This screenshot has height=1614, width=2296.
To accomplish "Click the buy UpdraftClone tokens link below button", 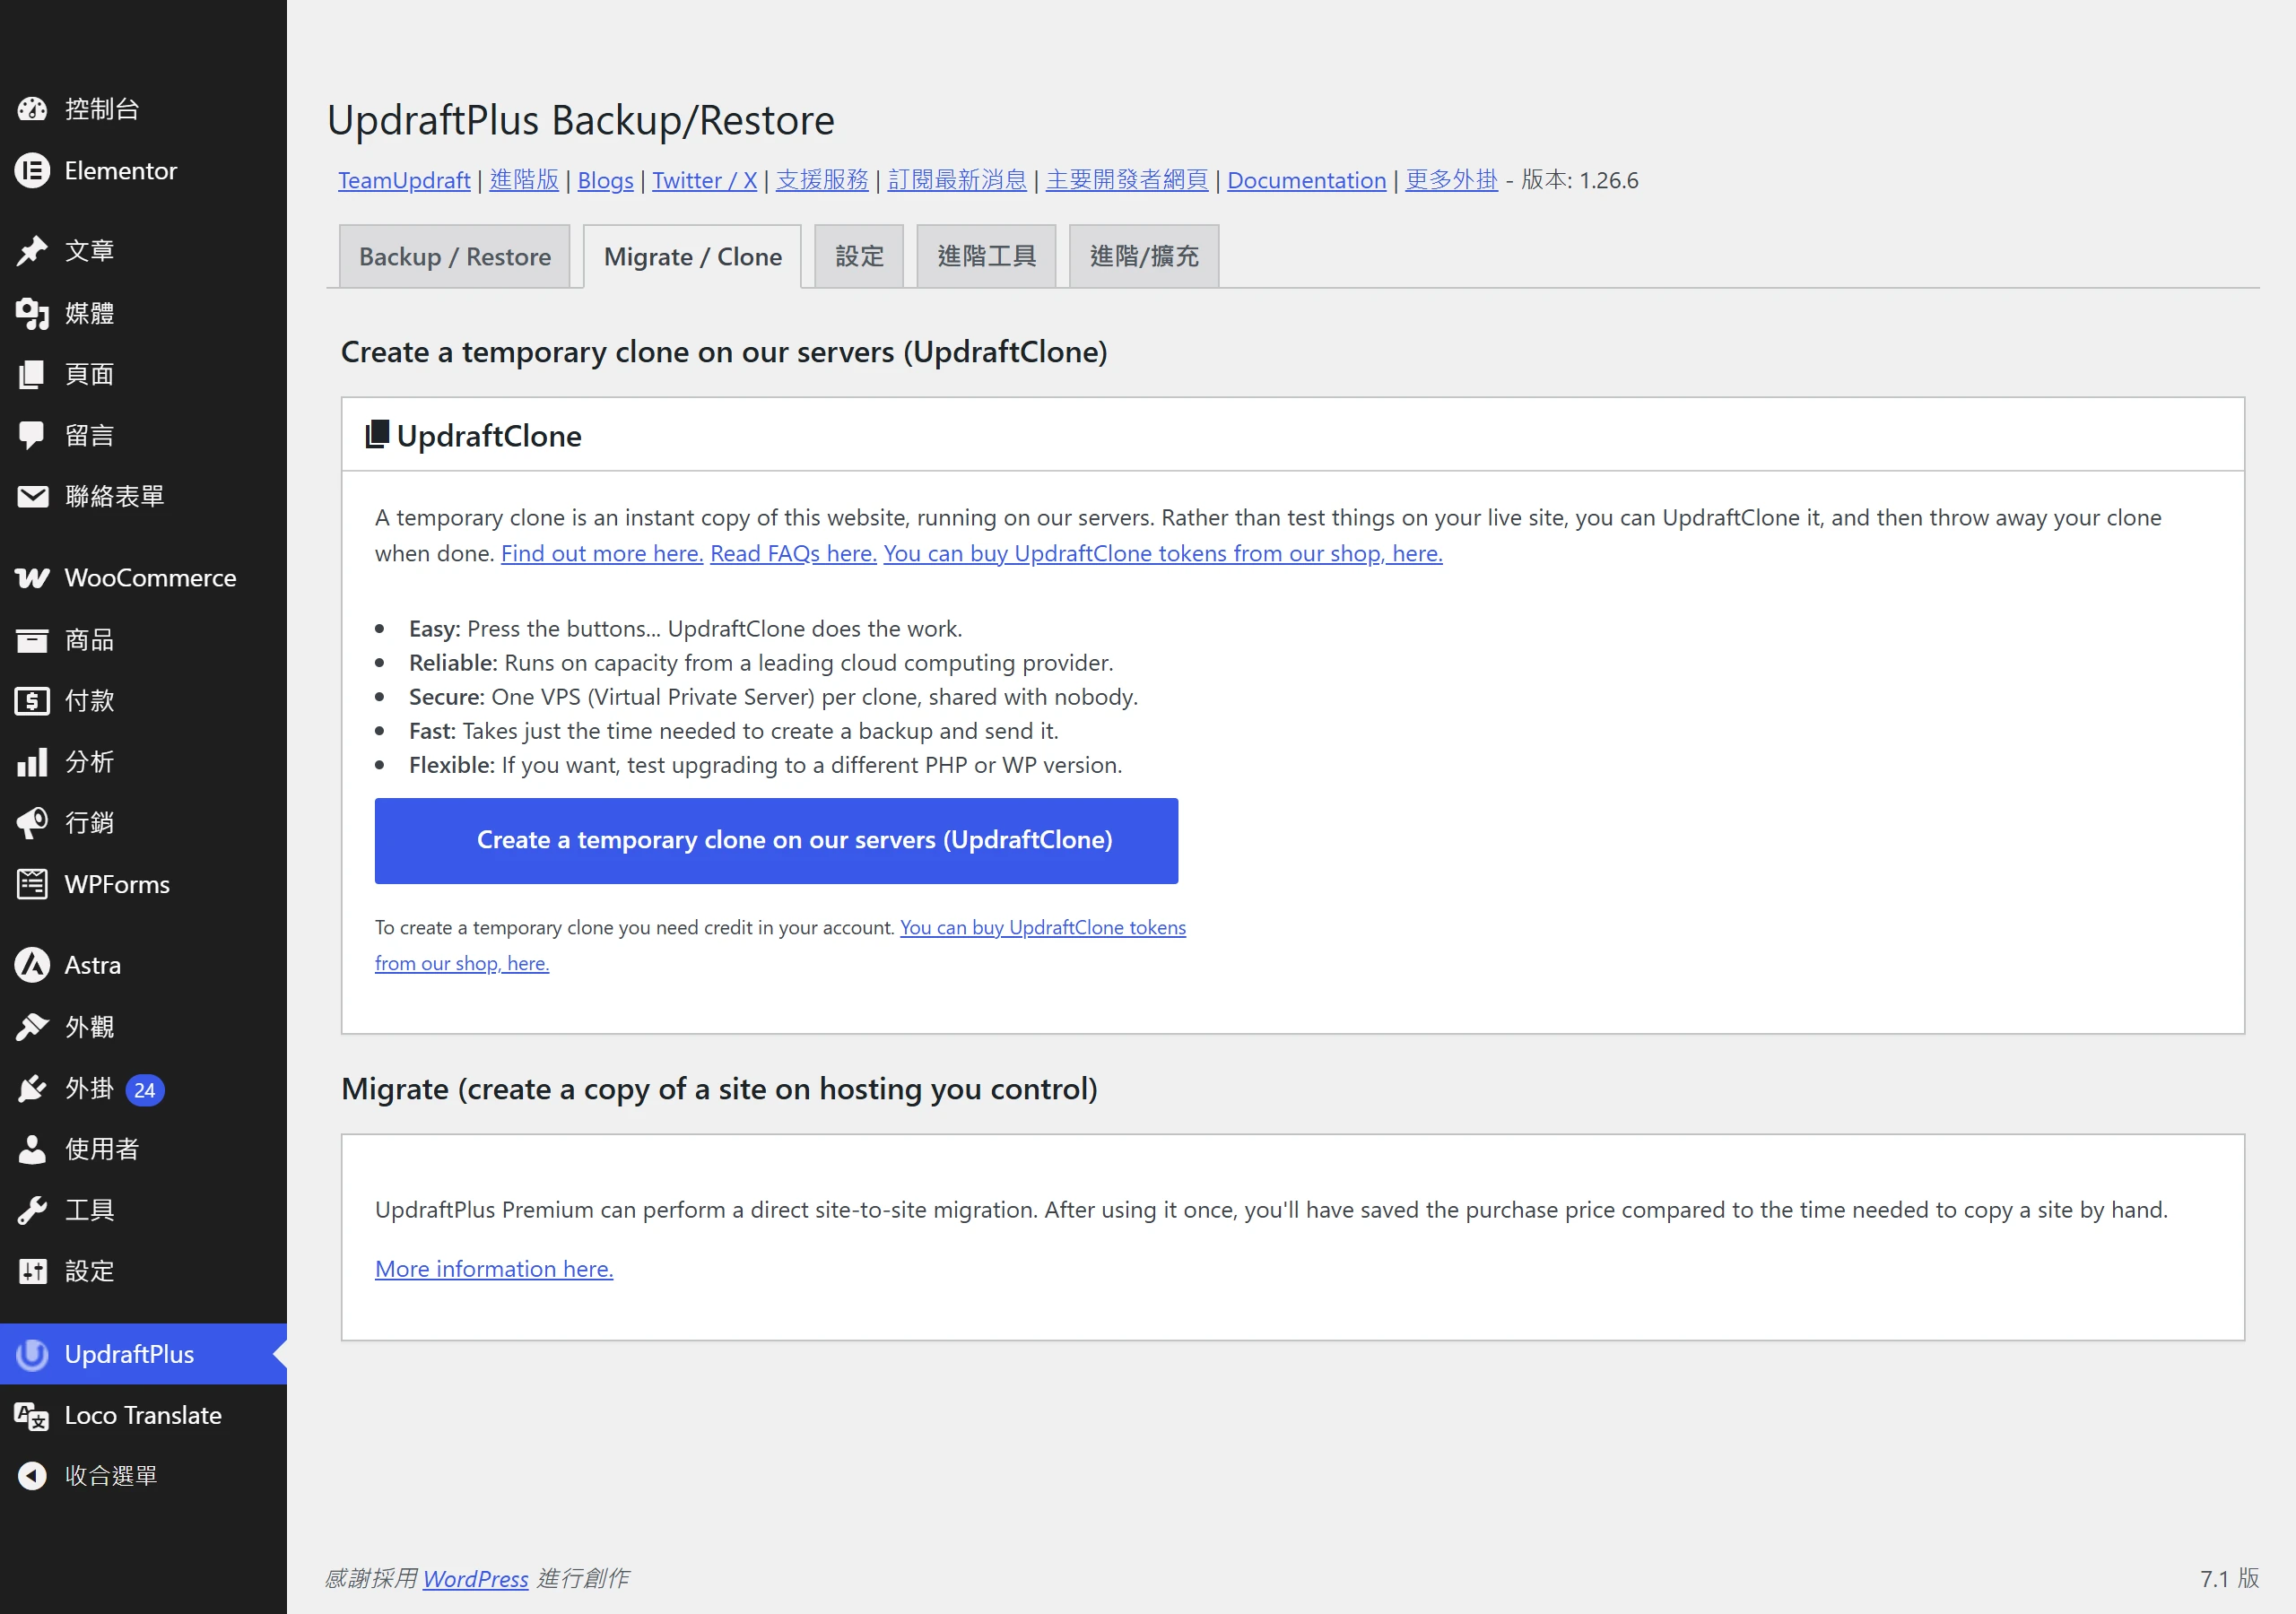I will pyautogui.click(x=1042, y=928).
